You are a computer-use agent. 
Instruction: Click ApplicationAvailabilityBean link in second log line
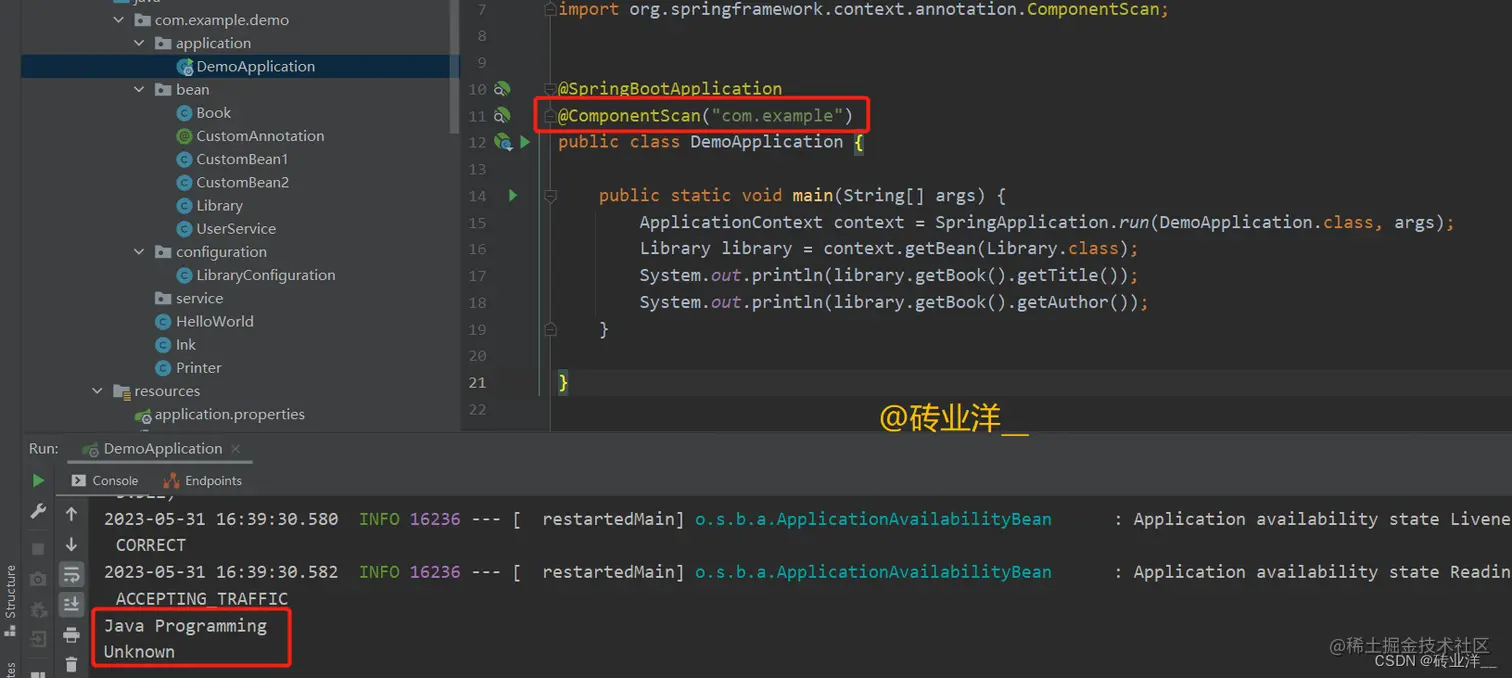tap(873, 572)
